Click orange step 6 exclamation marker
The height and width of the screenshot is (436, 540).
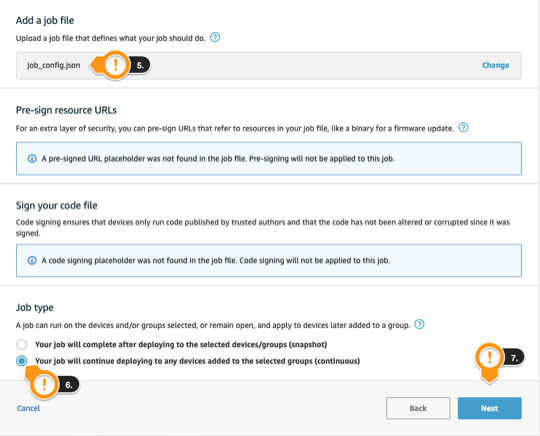tap(44, 384)
